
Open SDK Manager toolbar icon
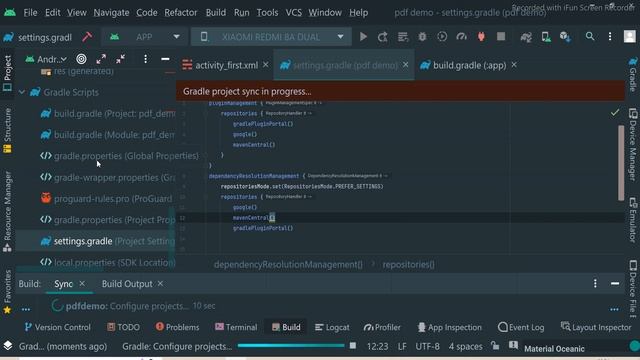pyautogui.click(x=565, y=37)
